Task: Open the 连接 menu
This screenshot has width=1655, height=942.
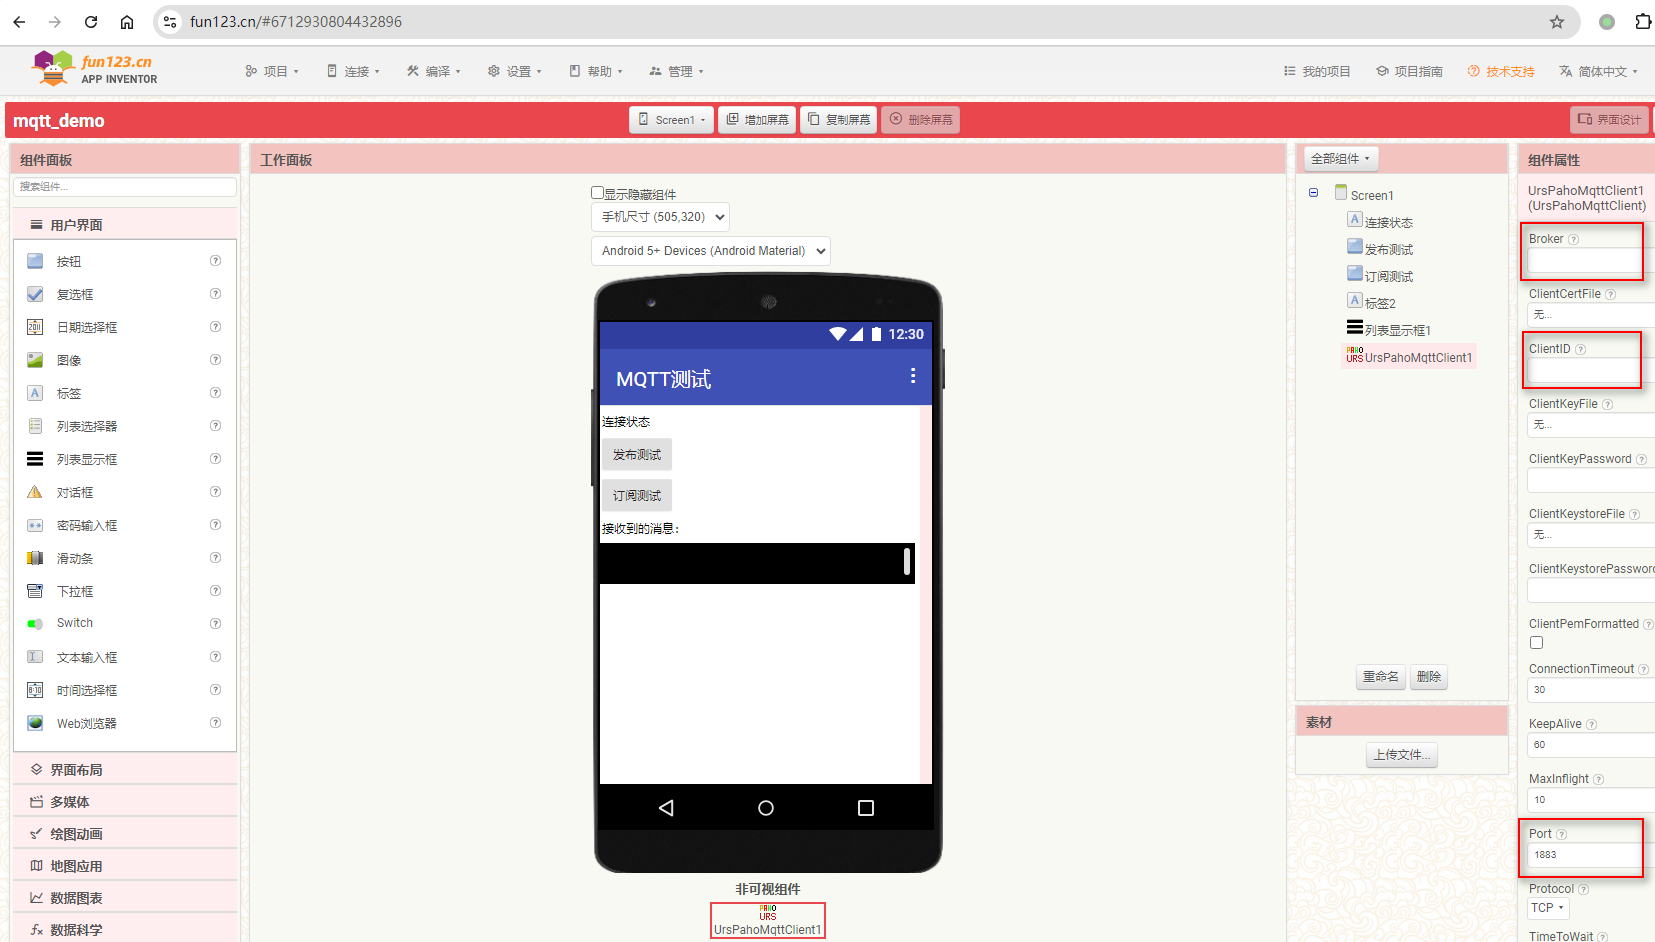Action: pos(353,71)
